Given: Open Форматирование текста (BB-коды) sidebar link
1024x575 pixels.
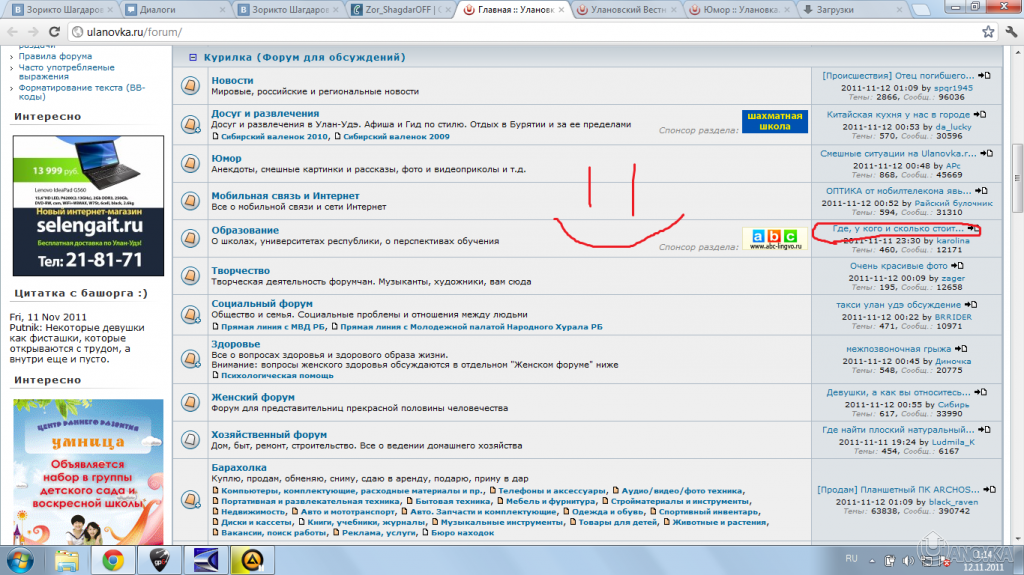Looking at the screenshot, I should tap(82, 92).
